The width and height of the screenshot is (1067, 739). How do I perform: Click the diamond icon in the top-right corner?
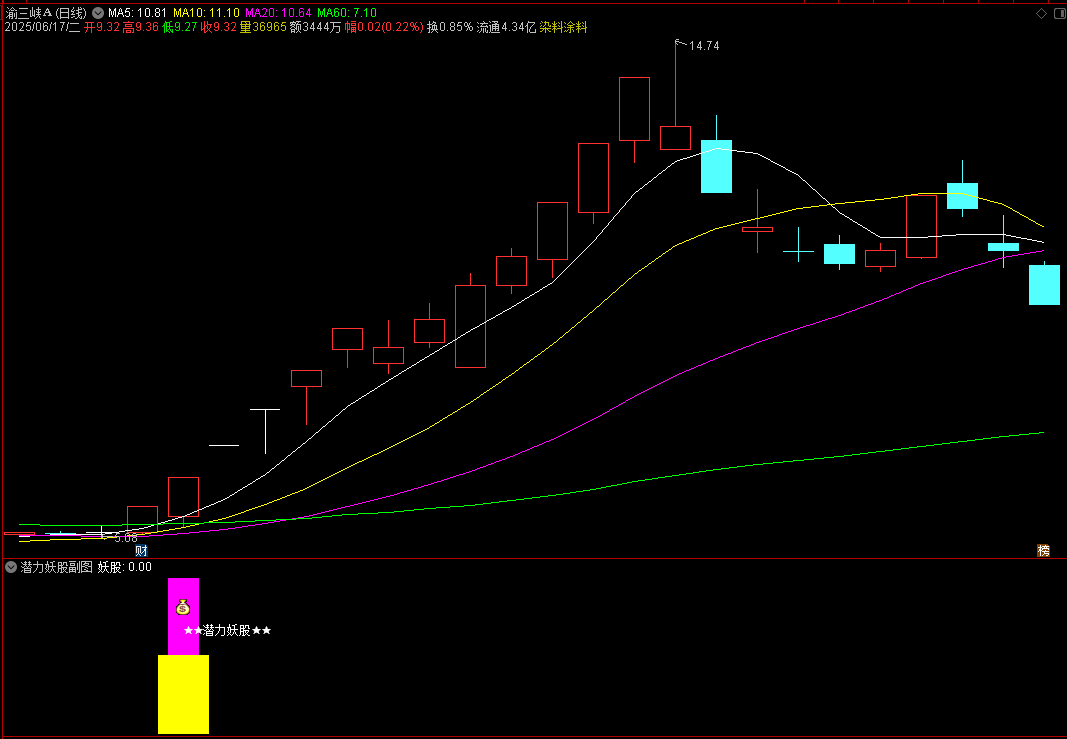(x=1041, y=14)
